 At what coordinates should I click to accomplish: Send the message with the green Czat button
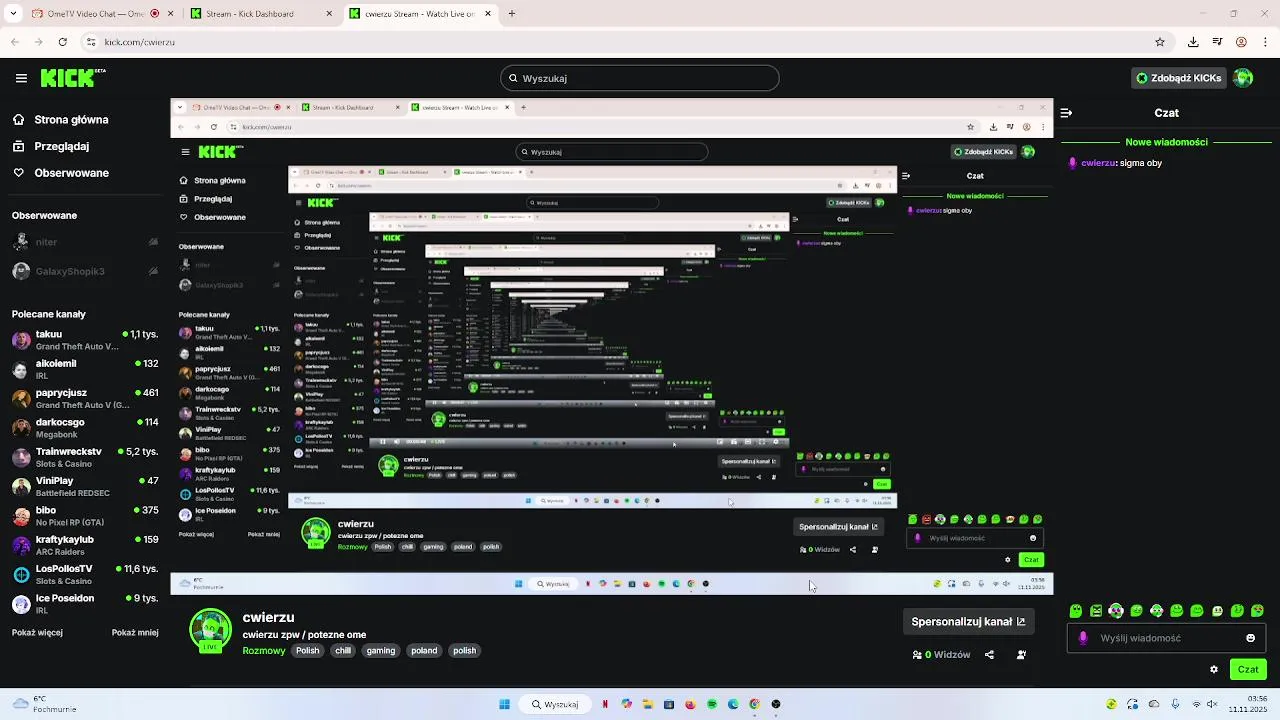(1248, 669)
